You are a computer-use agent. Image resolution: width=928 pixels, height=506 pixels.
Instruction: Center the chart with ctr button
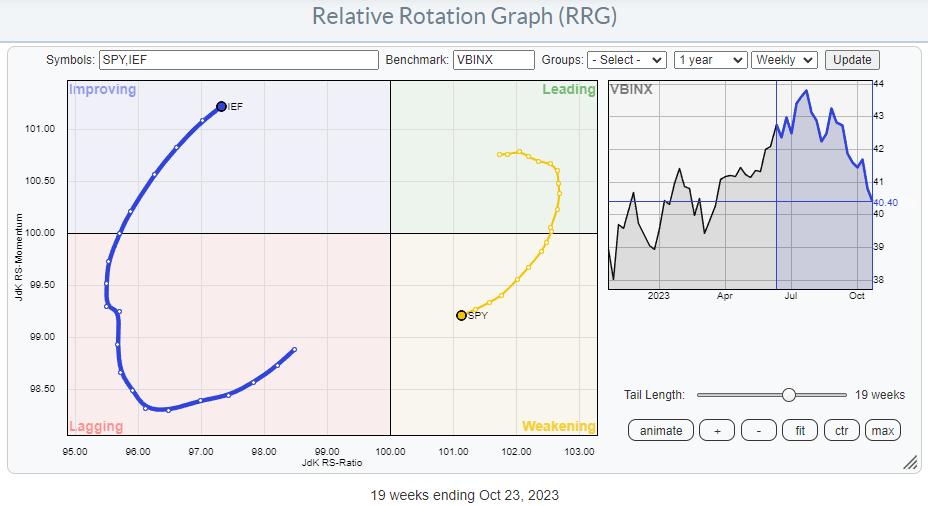click(842, 430)
